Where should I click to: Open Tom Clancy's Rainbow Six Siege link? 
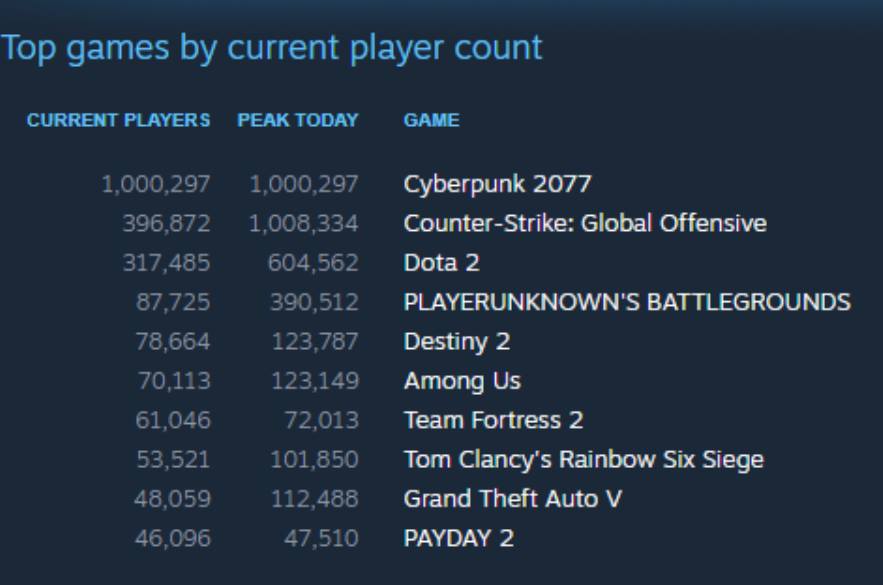click(583, 460)
